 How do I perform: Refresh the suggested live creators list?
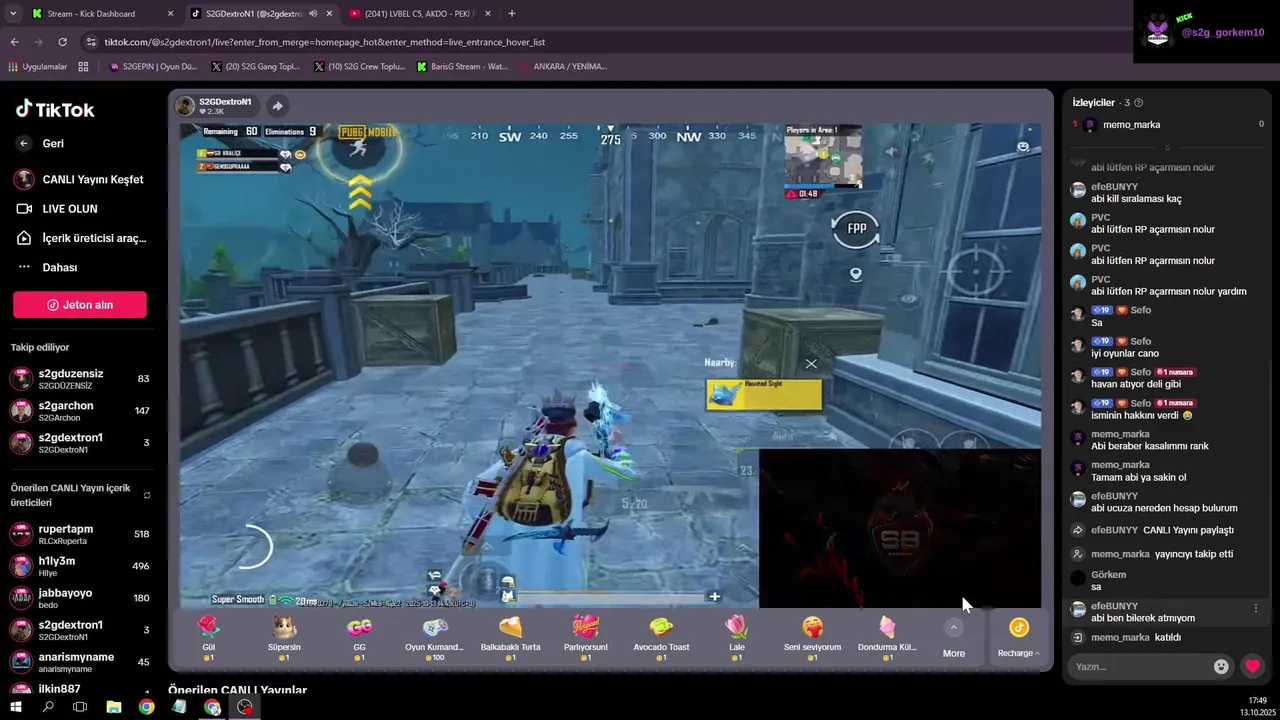coord(147,495)
